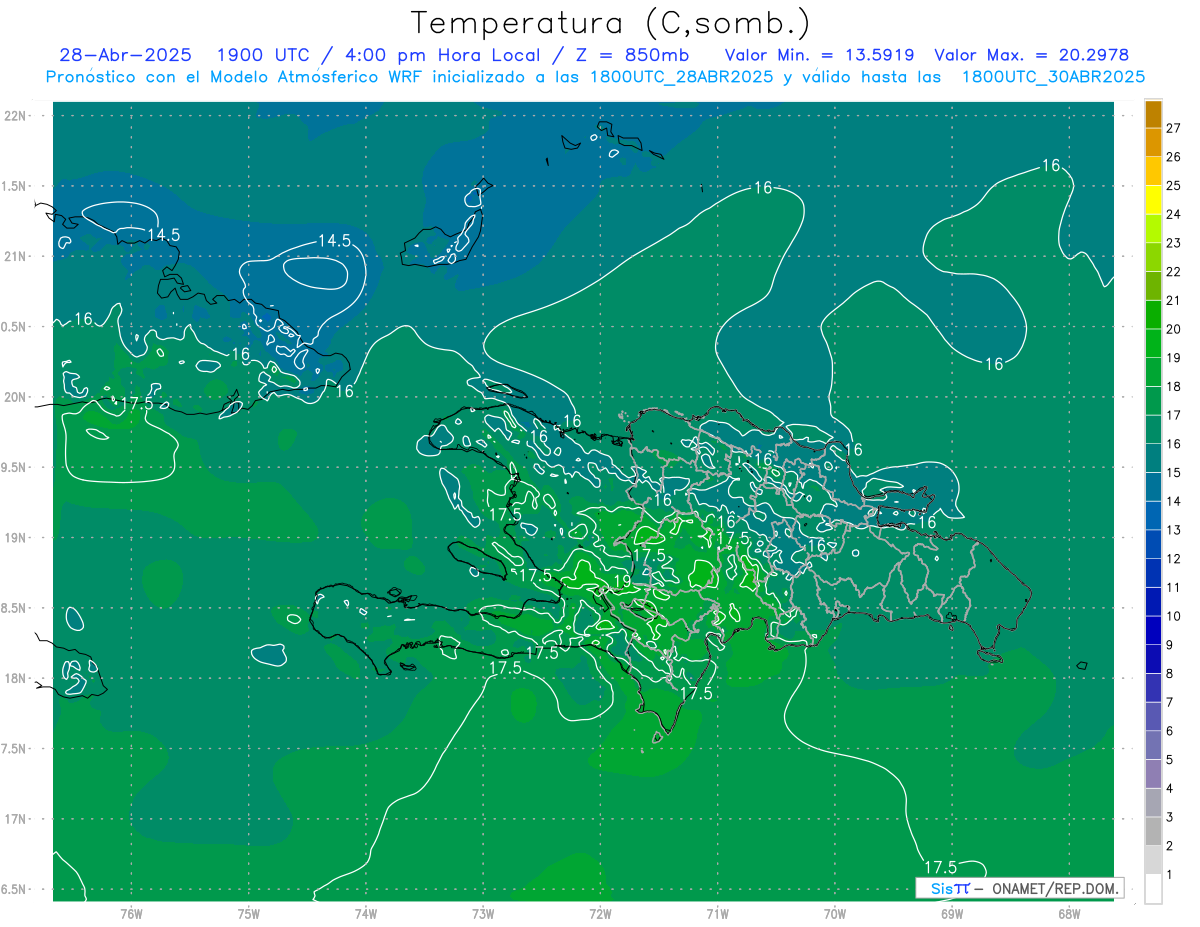Click the 'ONAMET/REP.DOM.' credit label
The image size is (1200, 927).
coord(1054,888)
